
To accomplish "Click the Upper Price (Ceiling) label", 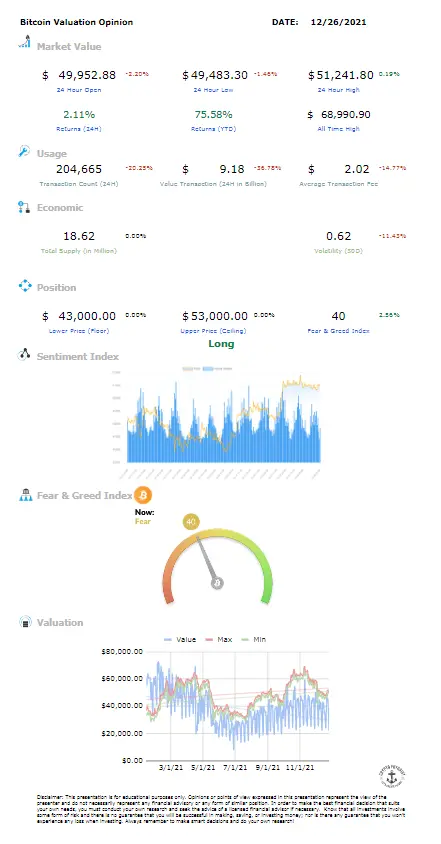I will point(213,331).
